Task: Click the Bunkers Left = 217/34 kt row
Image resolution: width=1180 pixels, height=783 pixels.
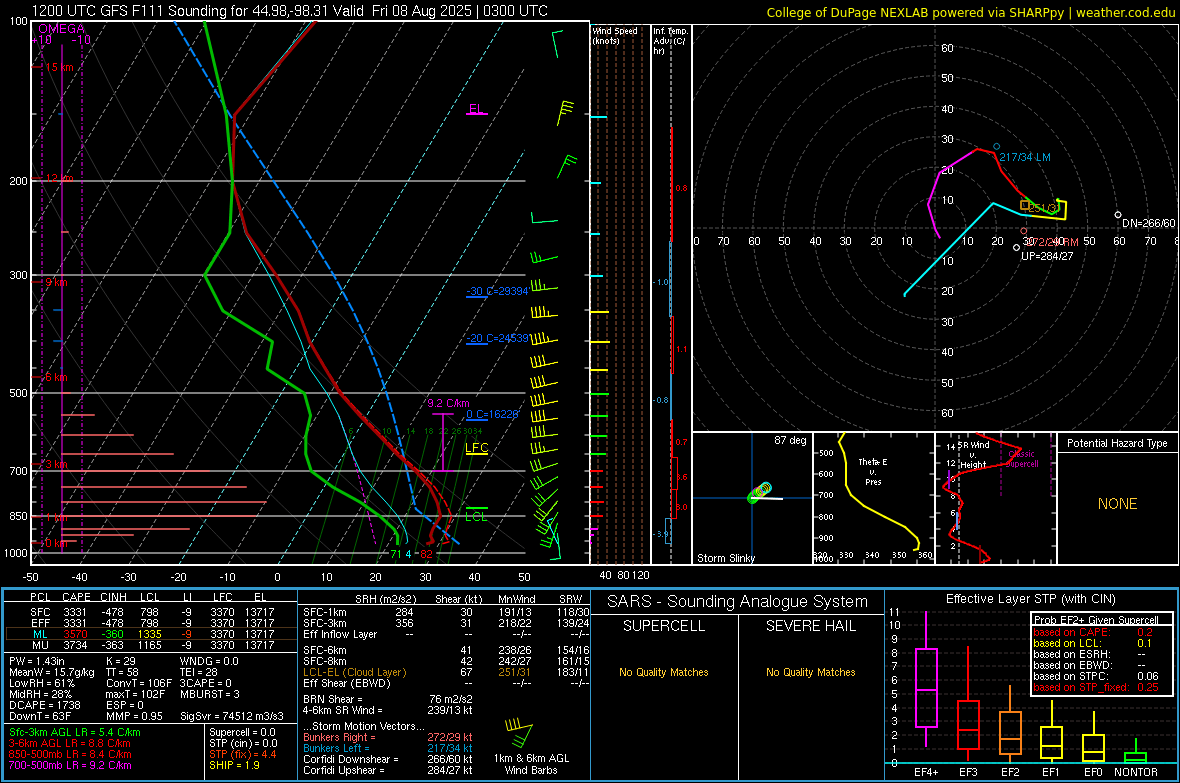Action: (x=388, y=748)
